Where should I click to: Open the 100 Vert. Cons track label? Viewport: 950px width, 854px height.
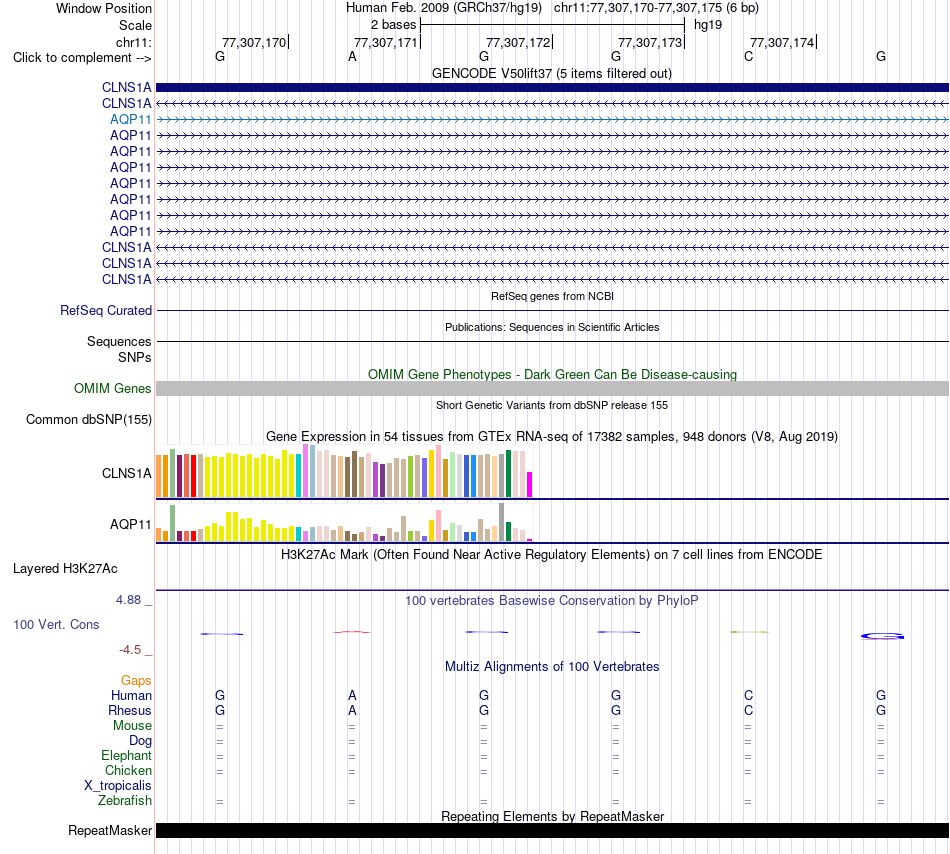pos(56,624)
